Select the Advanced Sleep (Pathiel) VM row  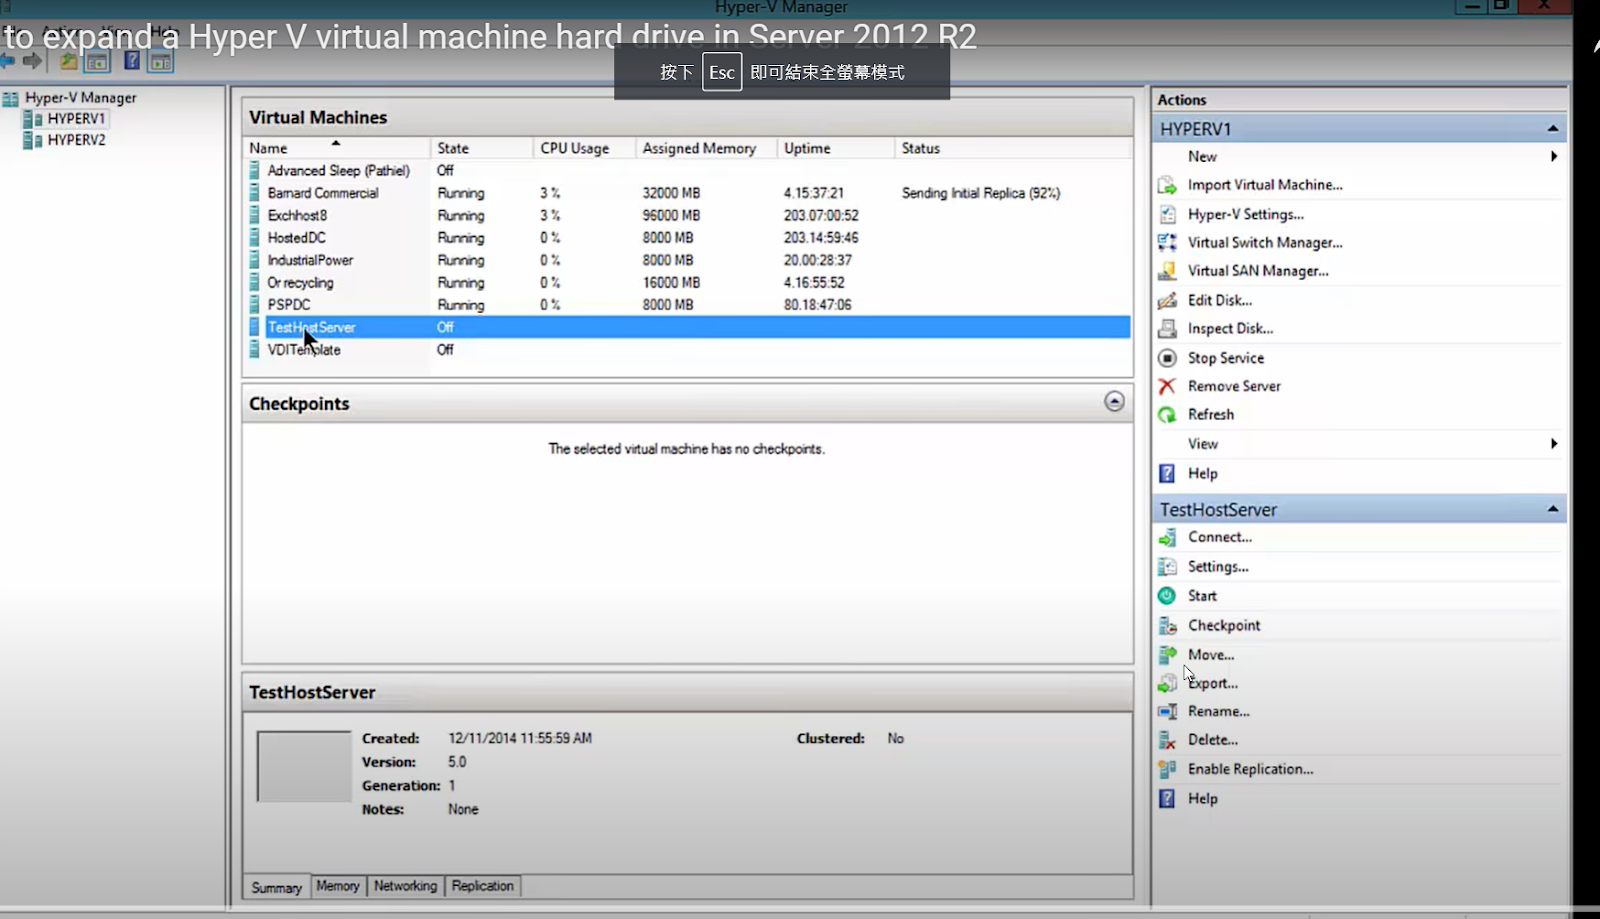click(x=689, y=171)
